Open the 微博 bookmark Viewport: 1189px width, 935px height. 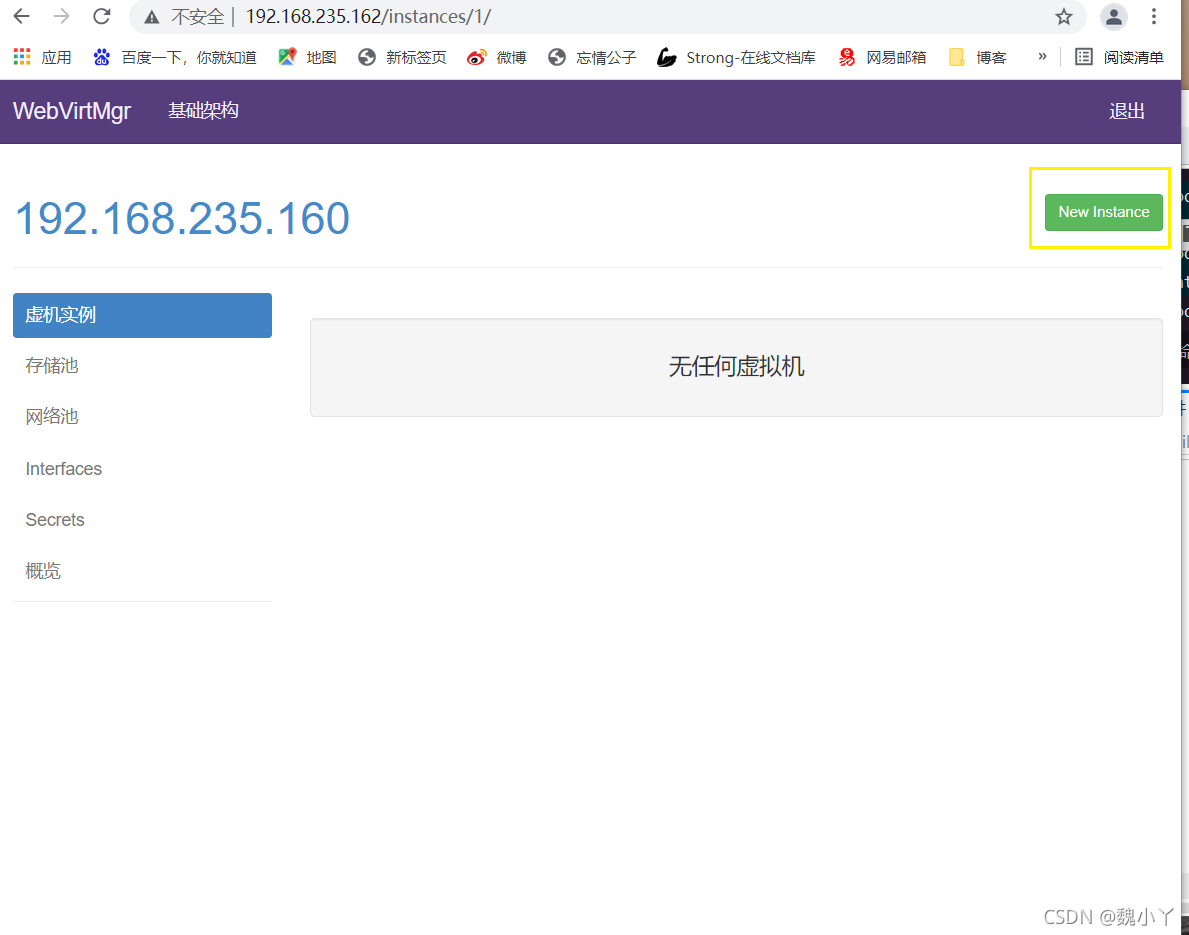point(497,57)
